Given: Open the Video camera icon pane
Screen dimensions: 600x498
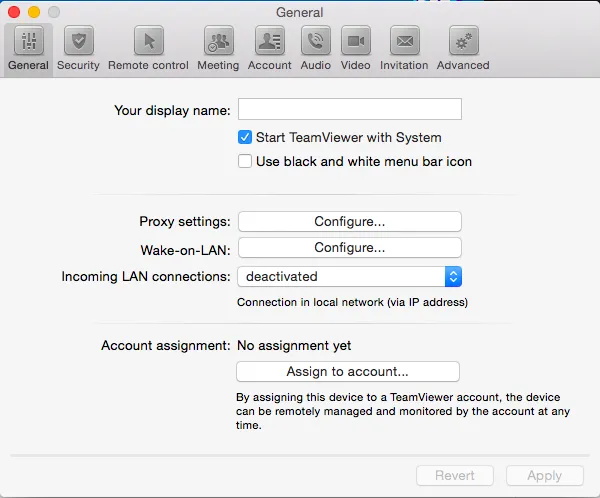Looking at the screenshot, I should [355, 42].
